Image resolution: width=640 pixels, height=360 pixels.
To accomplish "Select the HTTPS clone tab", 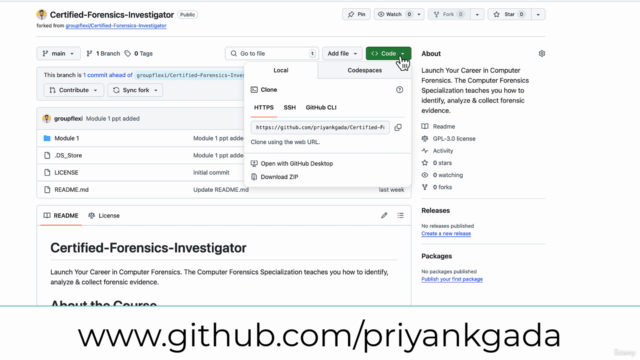I will (264, 107).
